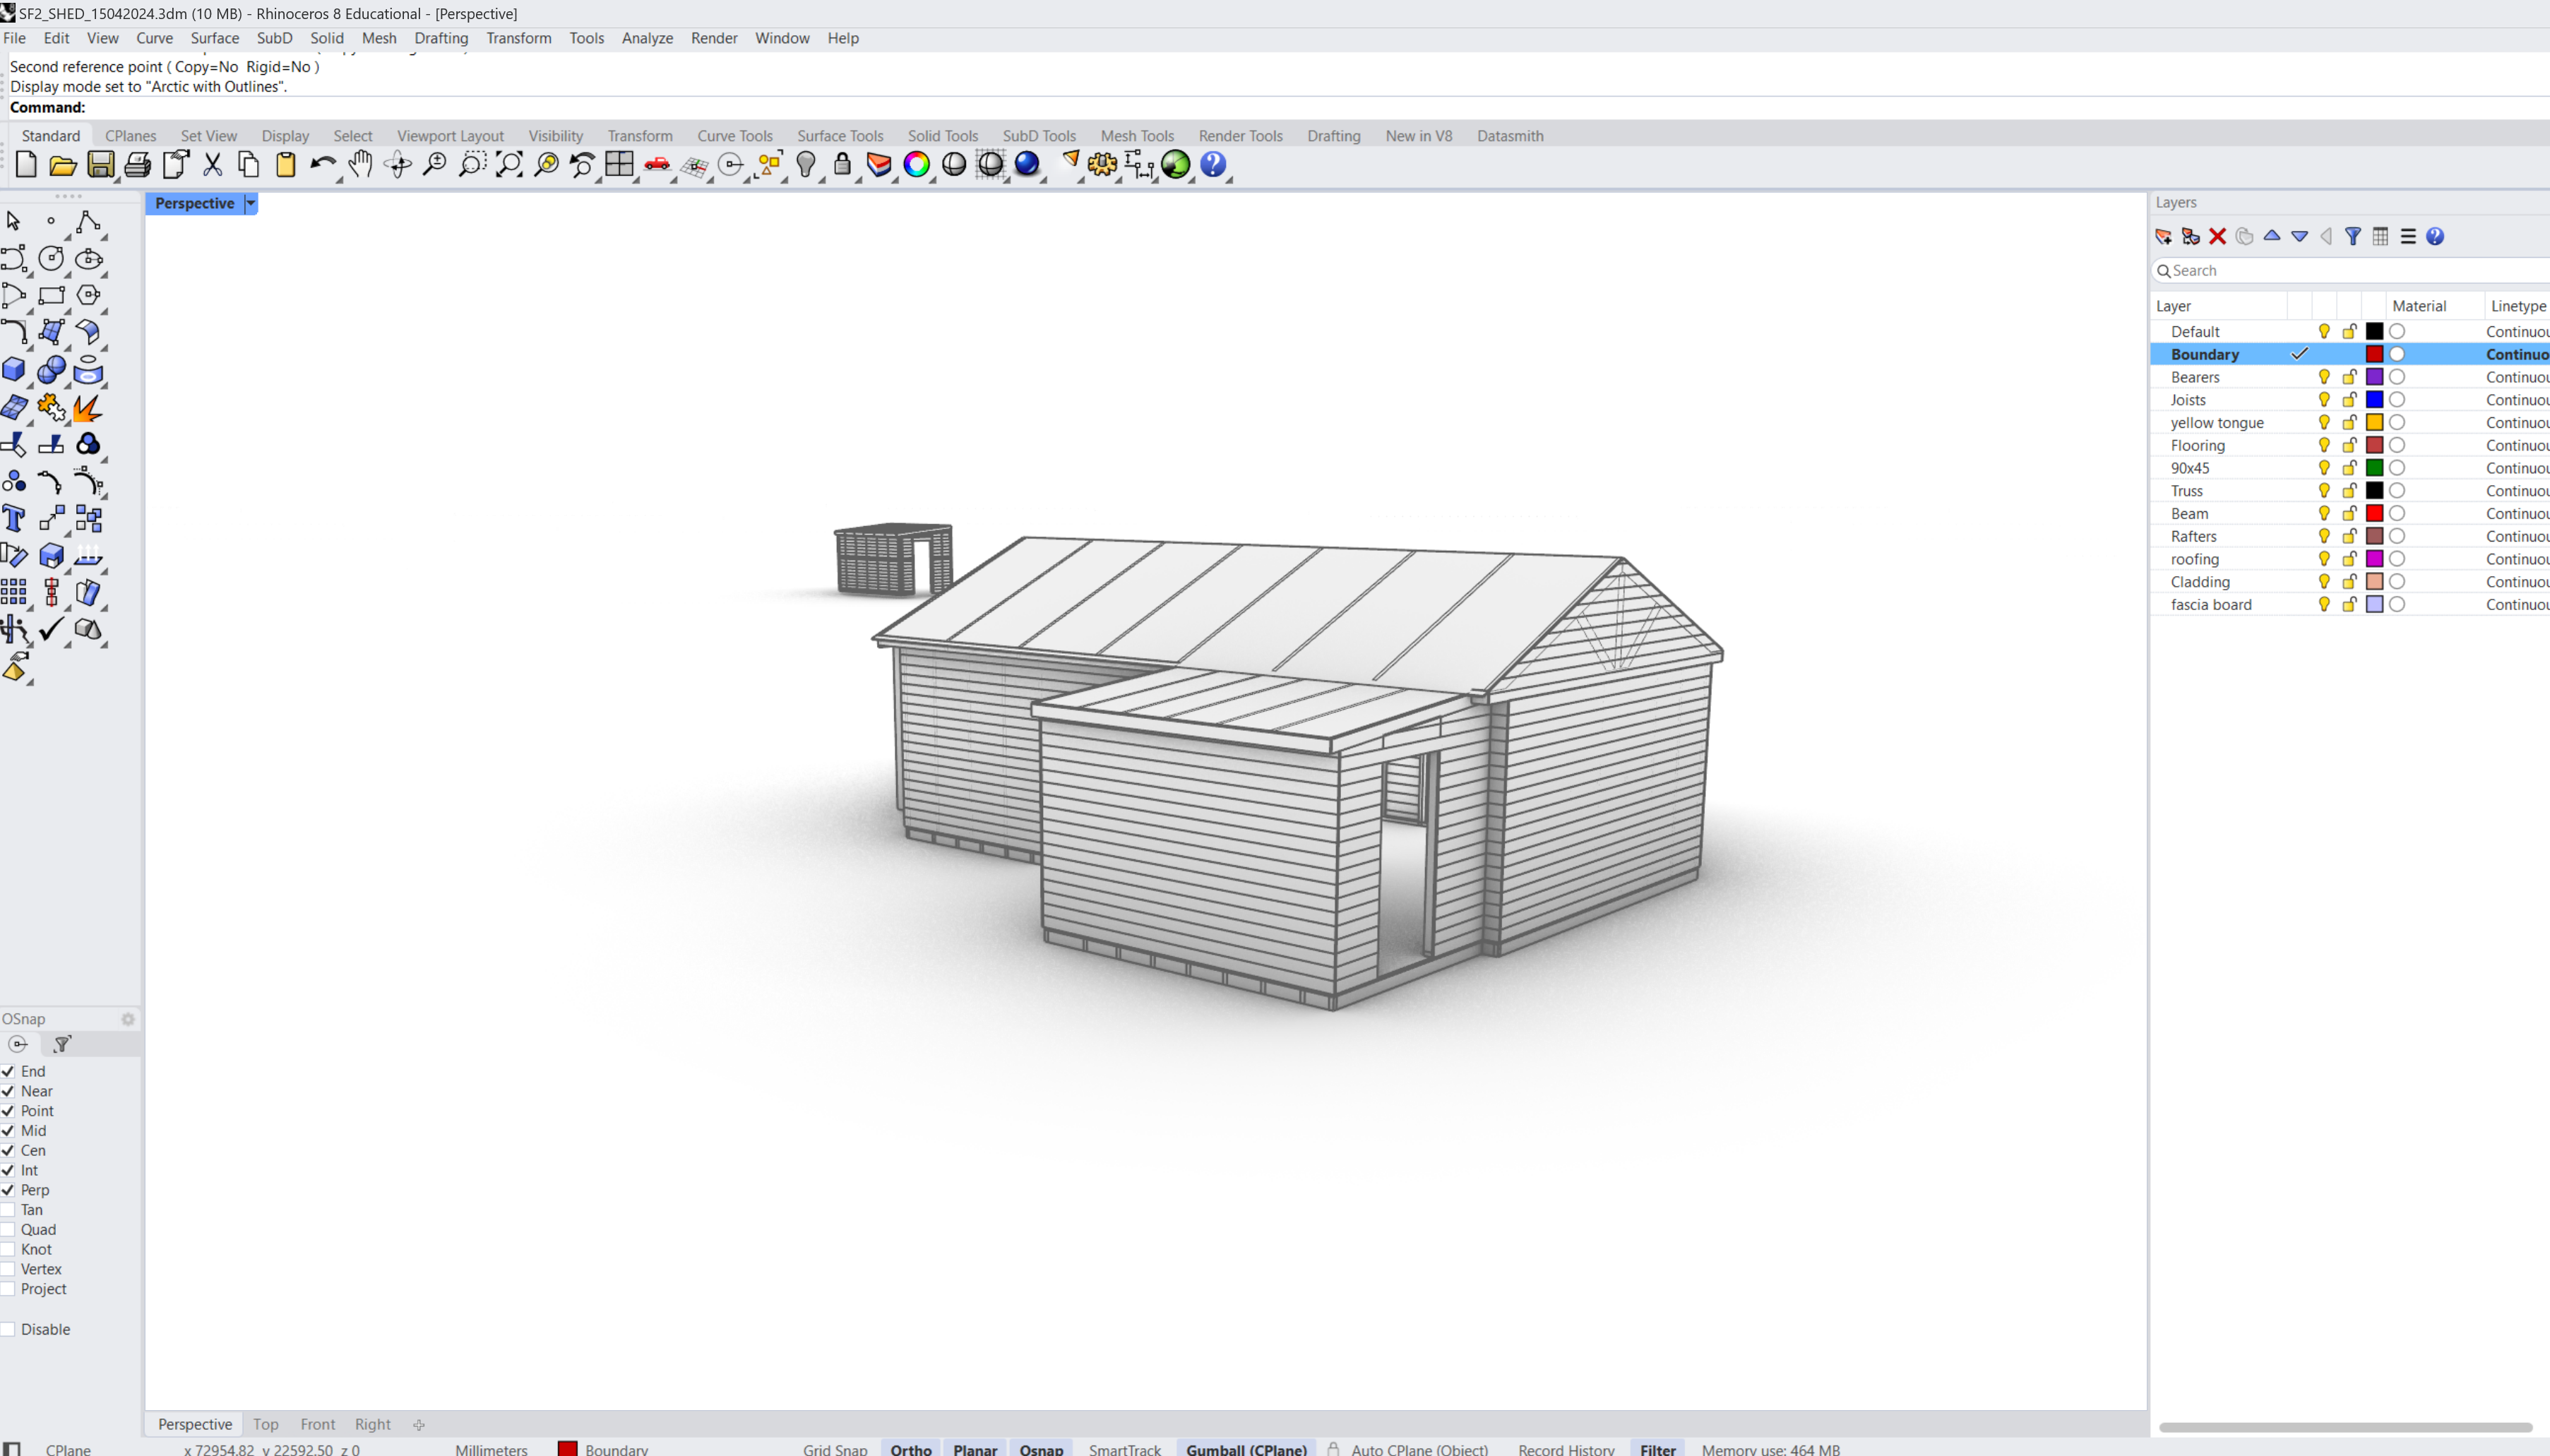The image size is (2550, 1456).
Task: Toggle the Grid Snap status button
Action: 834,1449
